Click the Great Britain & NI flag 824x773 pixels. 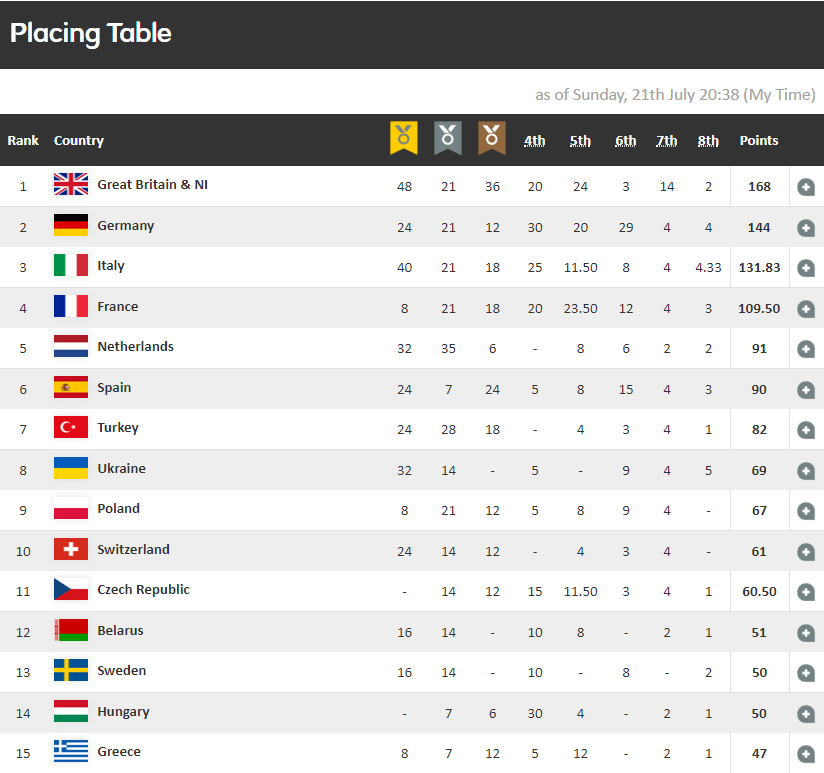pos(71,184)
